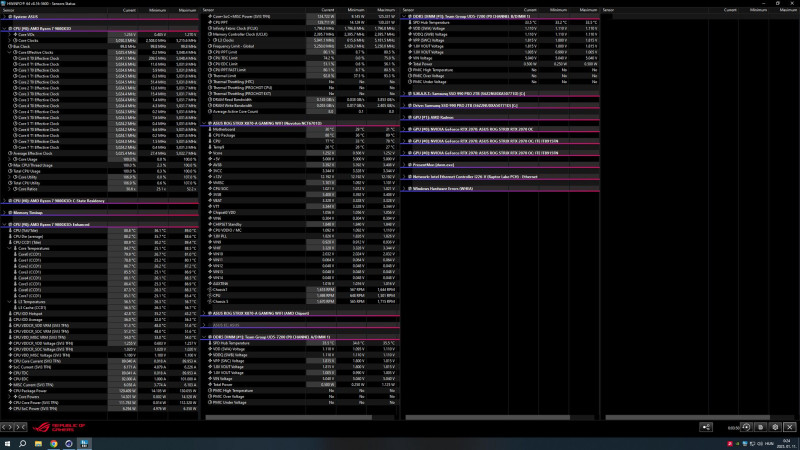Select the Average Effective Clock row
Image resolution: width=800 pixels, height=450 pixels.
[99, 153]
